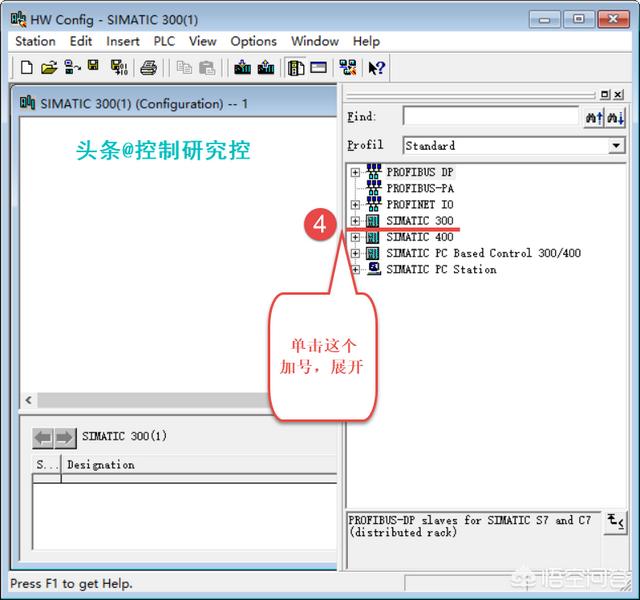Viewport: 640px width, 600px height.
Task: Click the SIMATIC PC Based Control icon
Action: coord(372,253)
